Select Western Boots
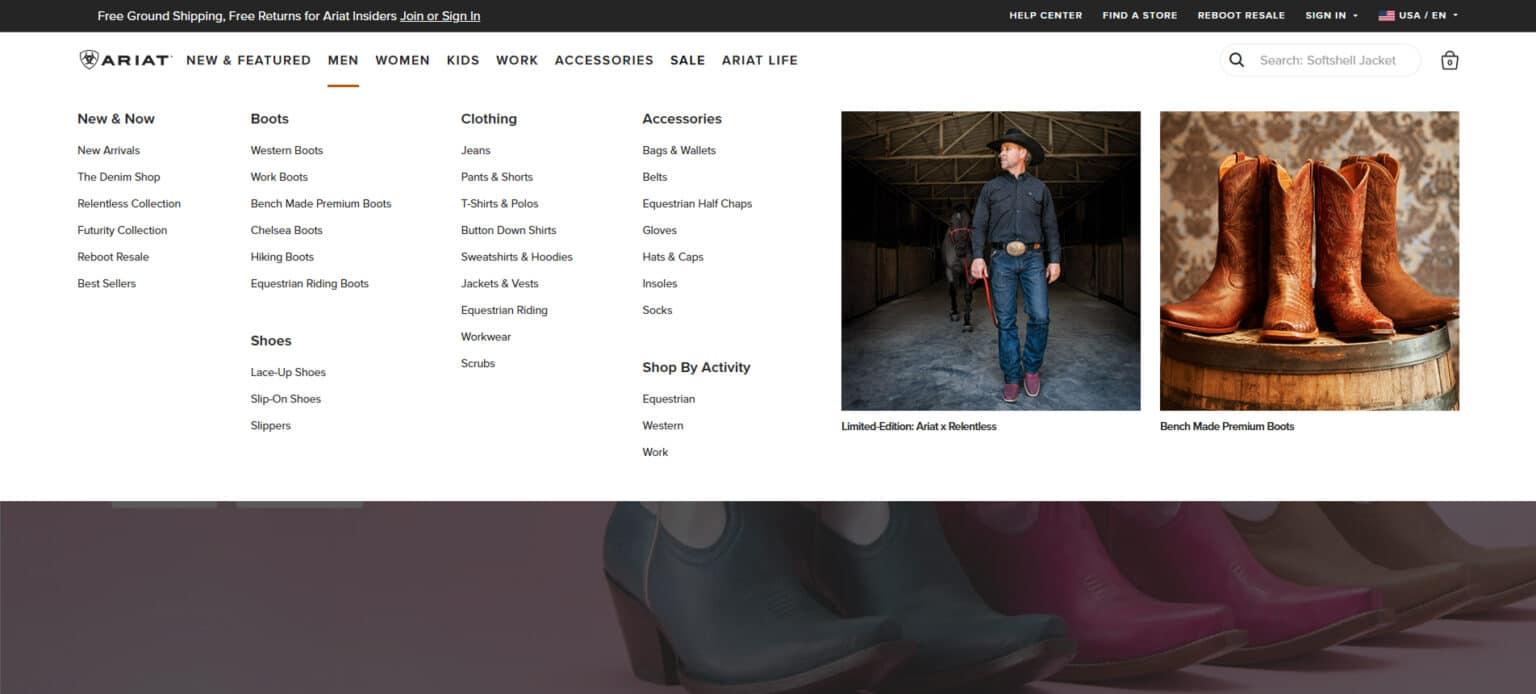The height and width of the screenshot is (694, 1536). (x=286, y=150)
